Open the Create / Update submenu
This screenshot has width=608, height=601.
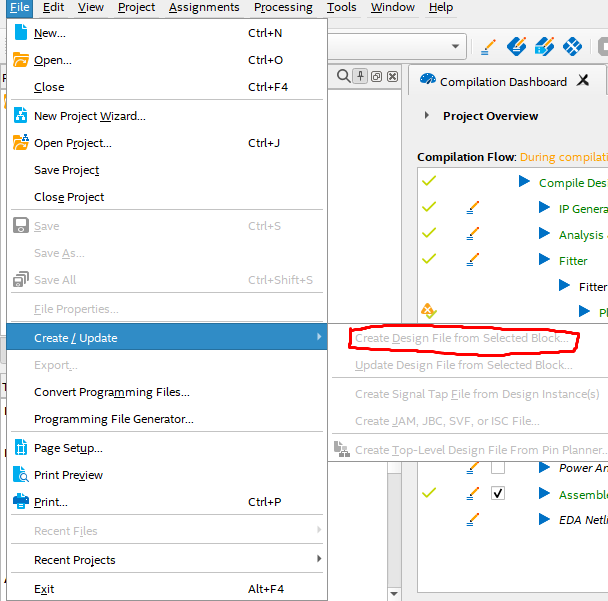pyautogui.click(x=167, y=337)
